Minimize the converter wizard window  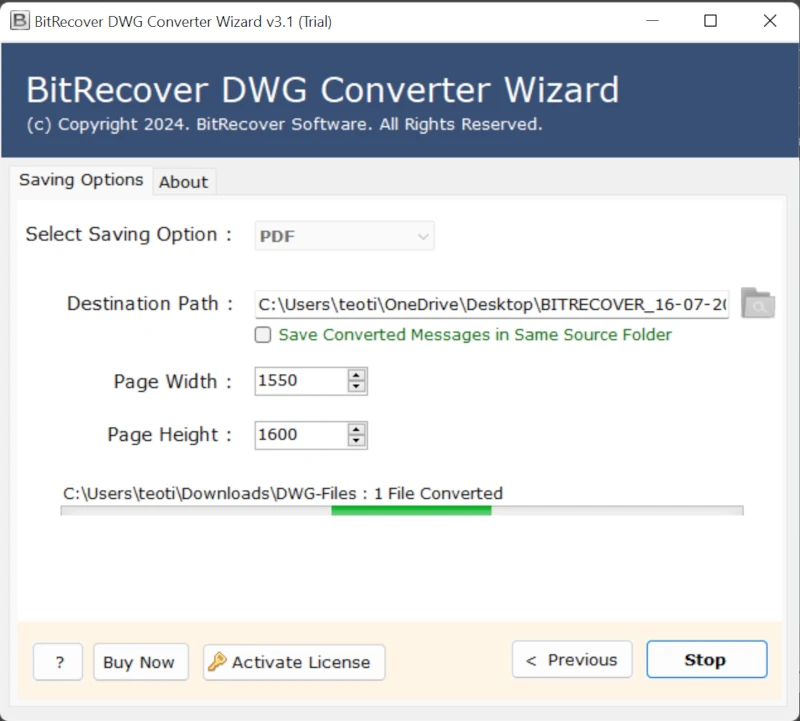click(x=652, y=21)
